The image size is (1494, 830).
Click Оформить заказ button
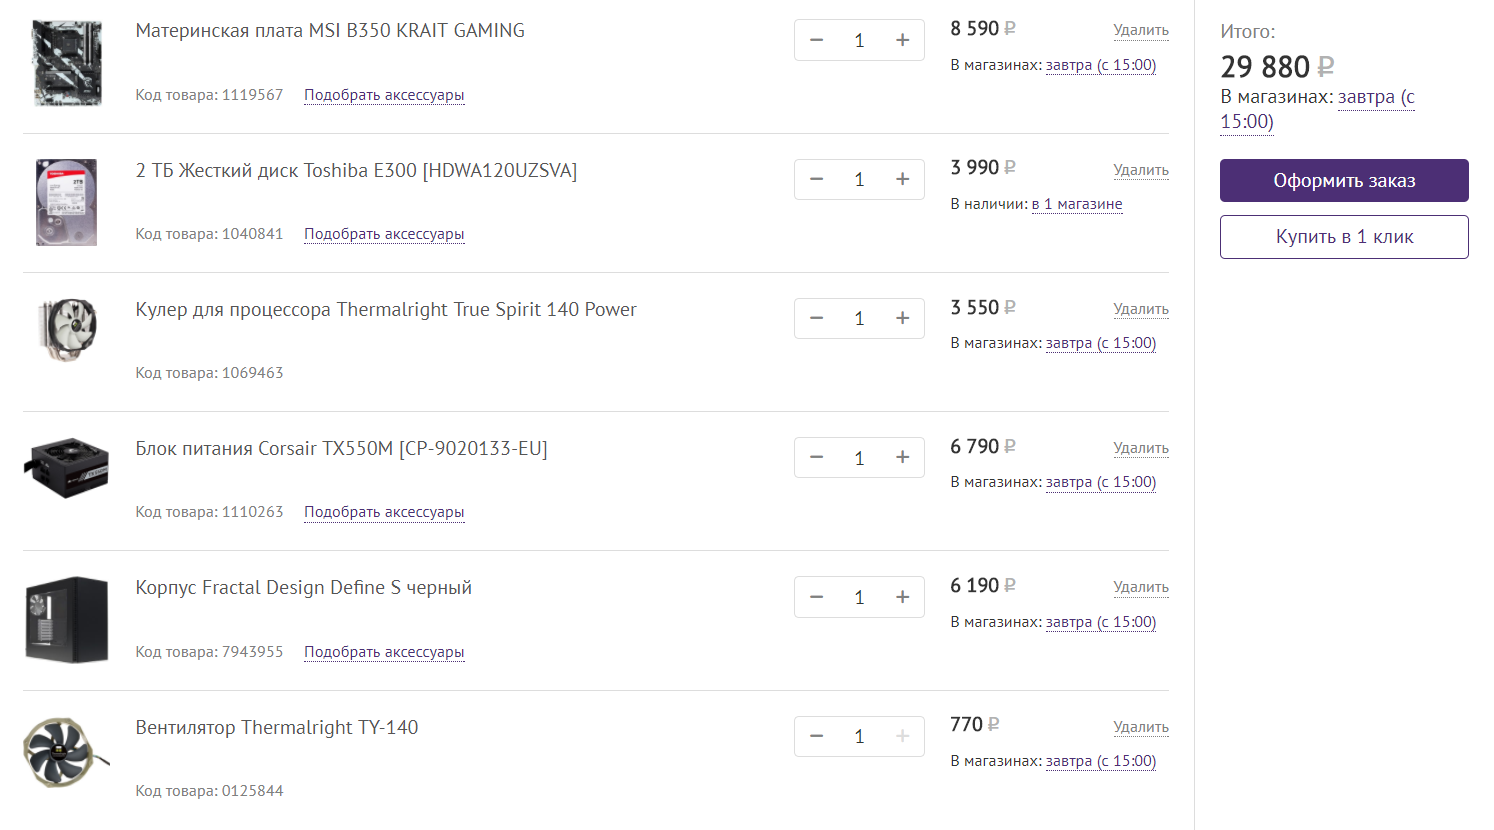tap(1343, 181)
